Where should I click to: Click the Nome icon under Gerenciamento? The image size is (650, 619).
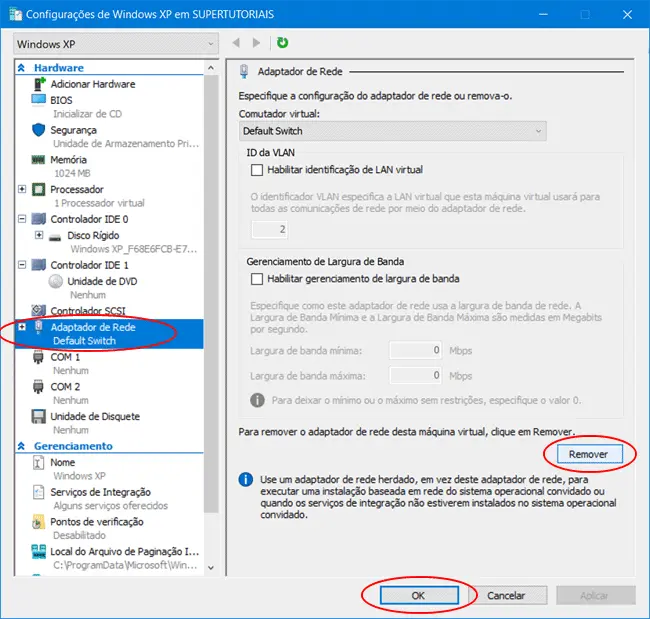[38, 462]
